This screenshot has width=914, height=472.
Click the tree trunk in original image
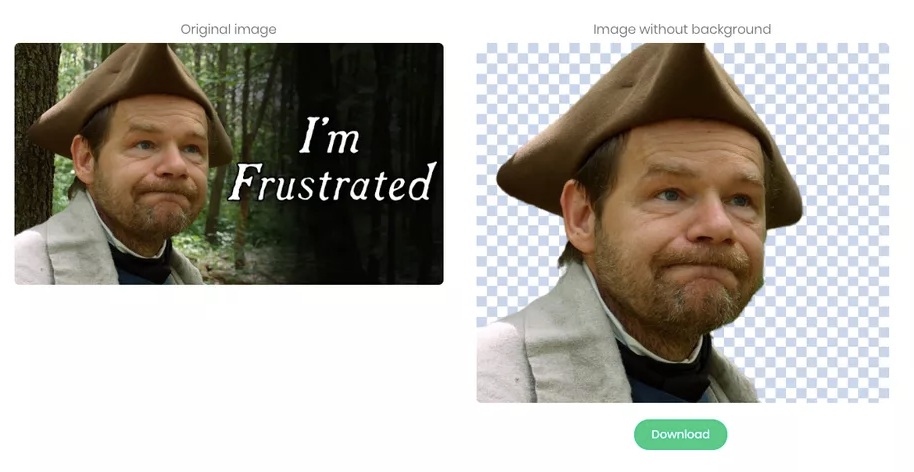(x=35, y=134)
